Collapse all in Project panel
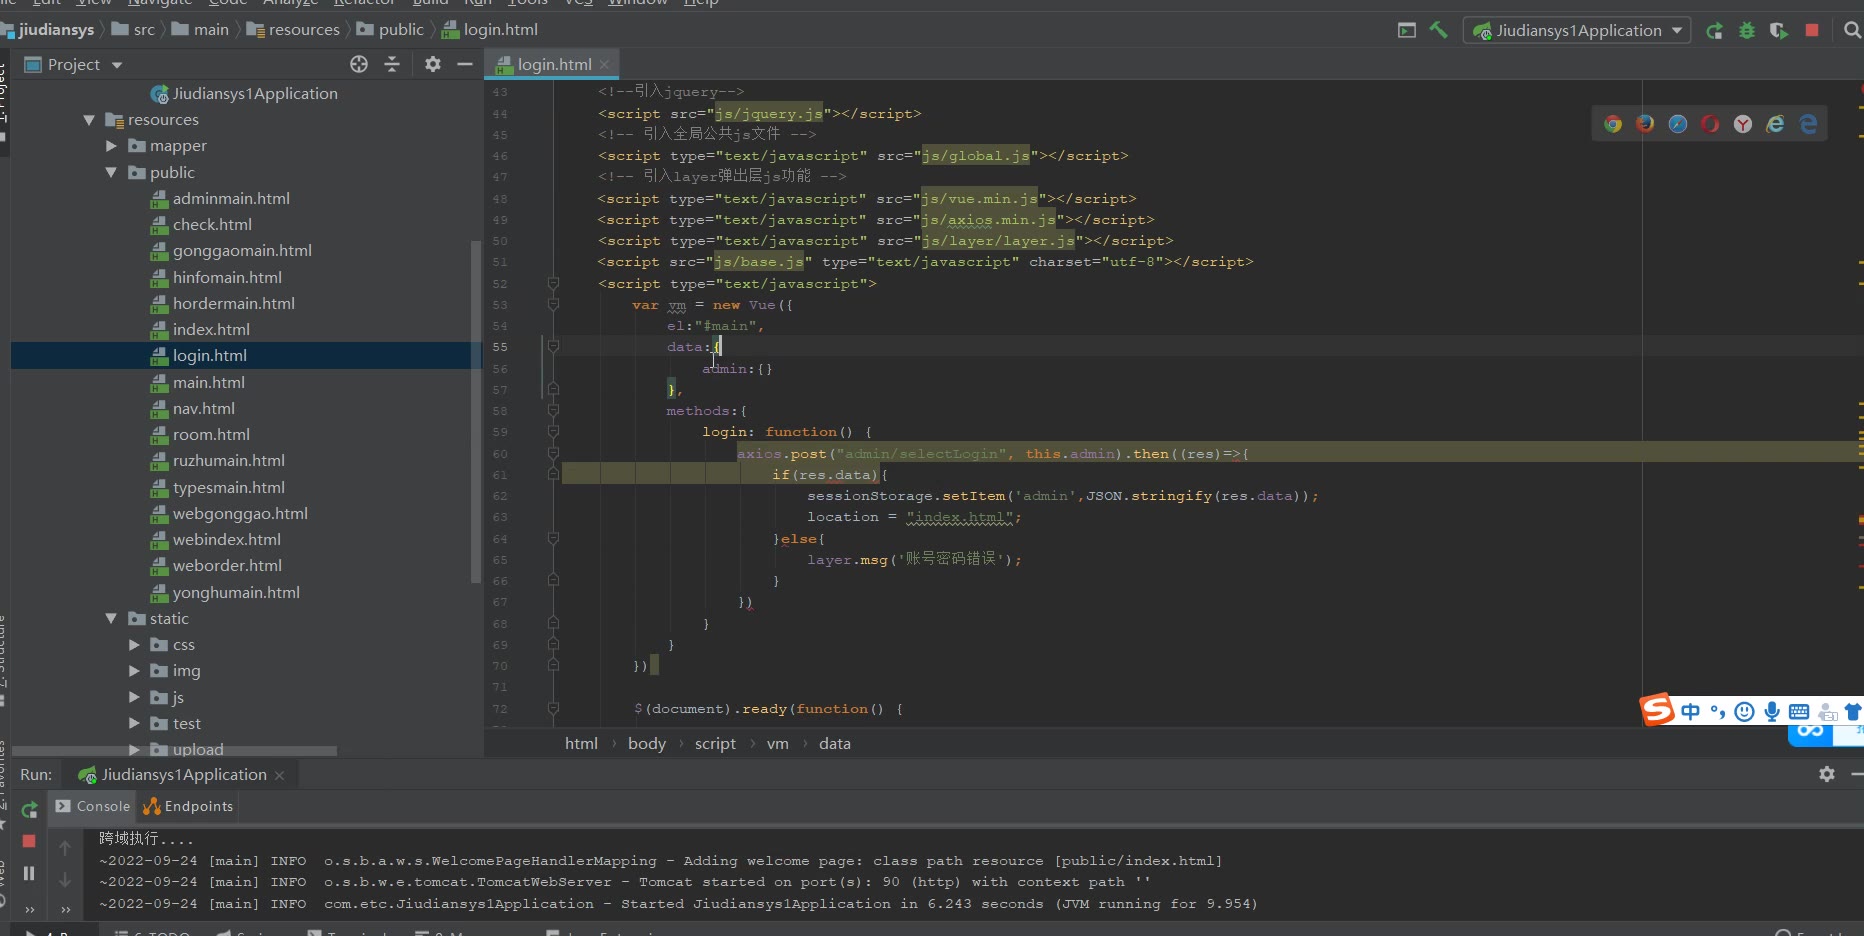 pyautogui.click(x=392, y=64)
